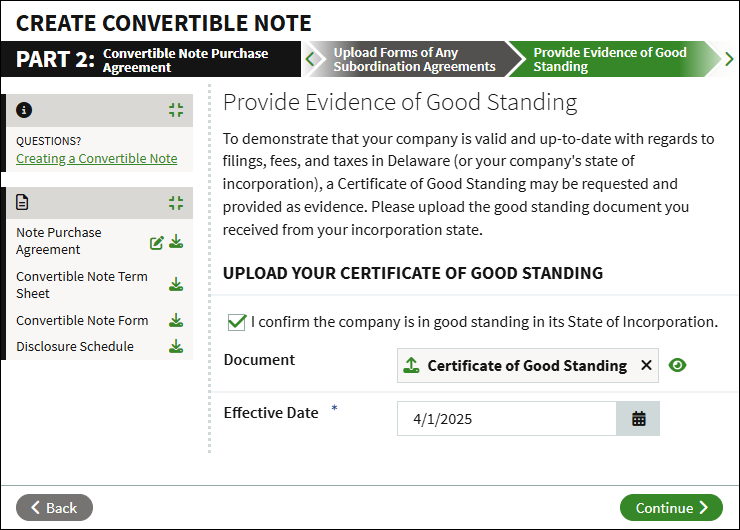Select the Provide Evidence of Good Standing step
Screen dimensions: 740x530
click(610, 59)
